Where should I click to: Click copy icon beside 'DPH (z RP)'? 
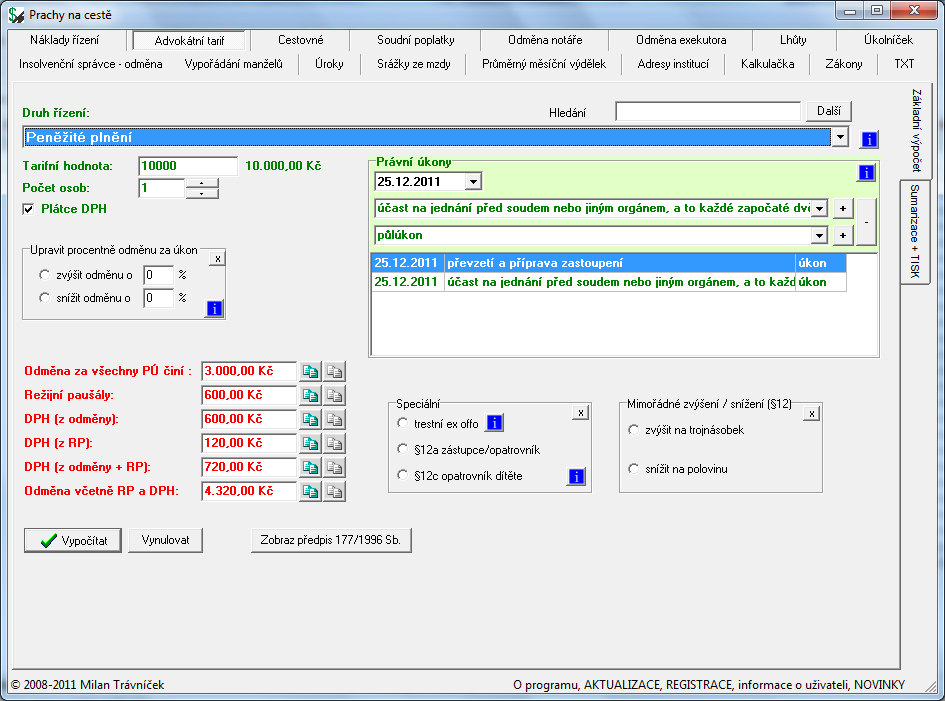pyautogui.click(x=311, y=443)
